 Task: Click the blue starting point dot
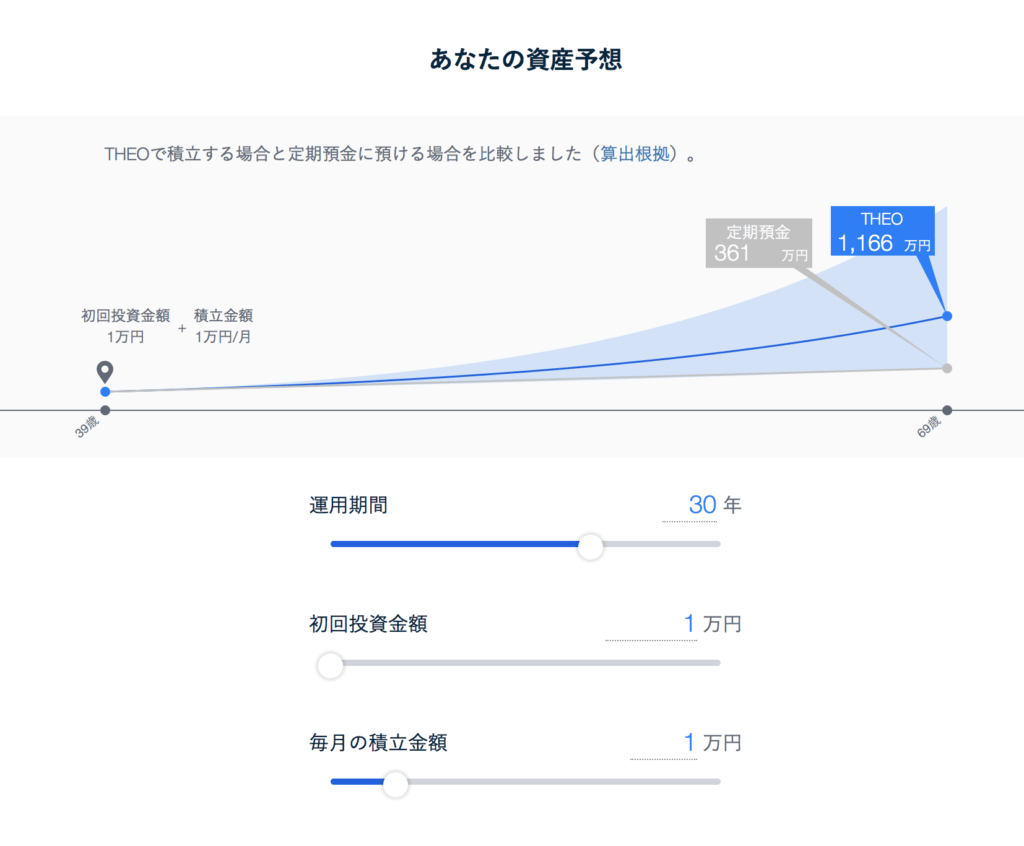click(x=105, y=392)
